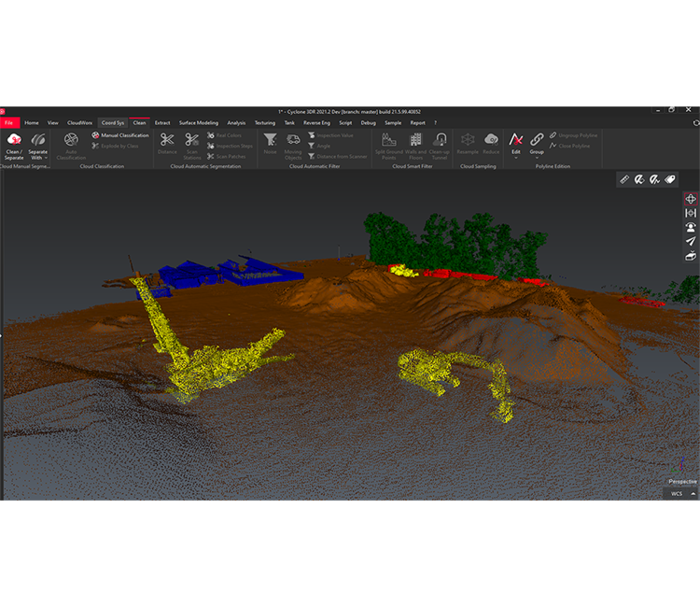Open the ? help menu

pos(435,123)
